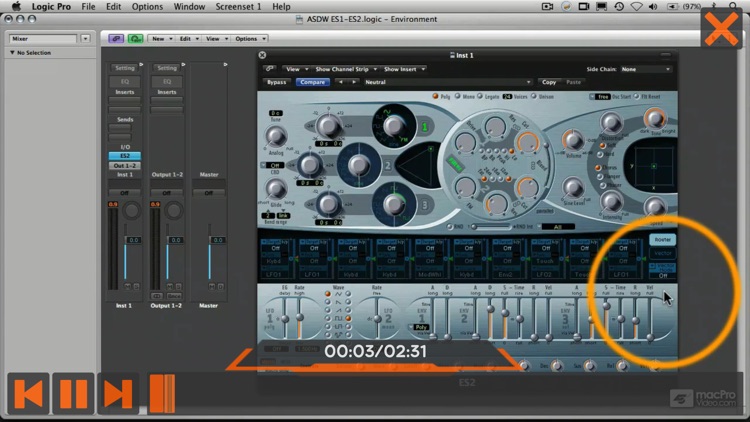The width and height of the screenshot is (750, 422).
Task: Click the Copy button
Action: [x=549, y=82]
